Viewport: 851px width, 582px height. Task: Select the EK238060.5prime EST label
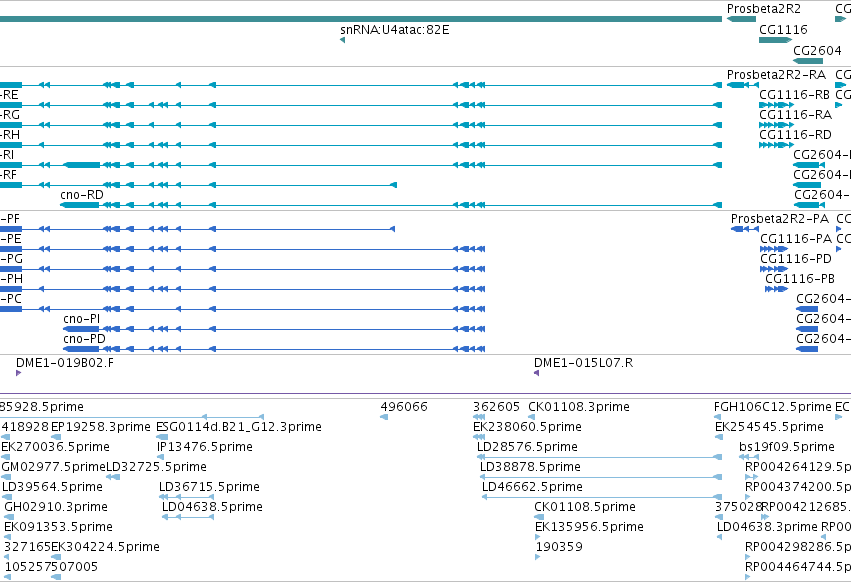click(527, 427)
